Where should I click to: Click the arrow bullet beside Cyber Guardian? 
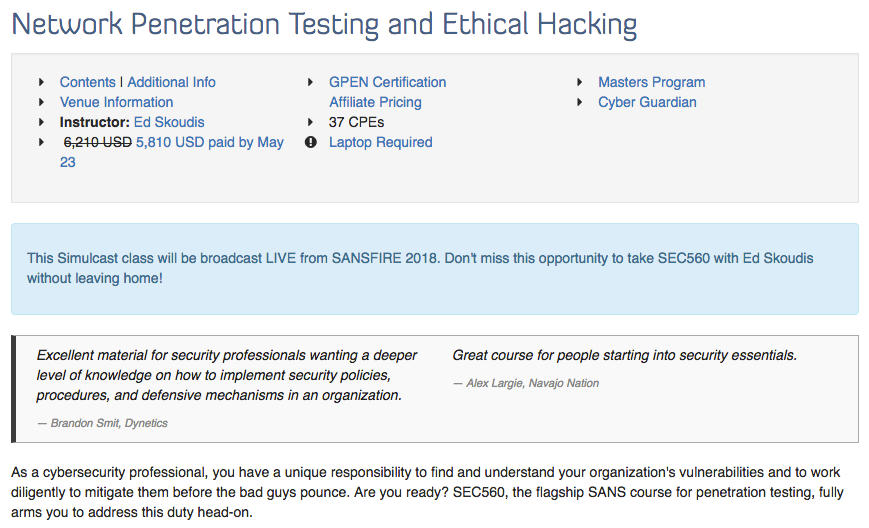click(x=580, y=102)
